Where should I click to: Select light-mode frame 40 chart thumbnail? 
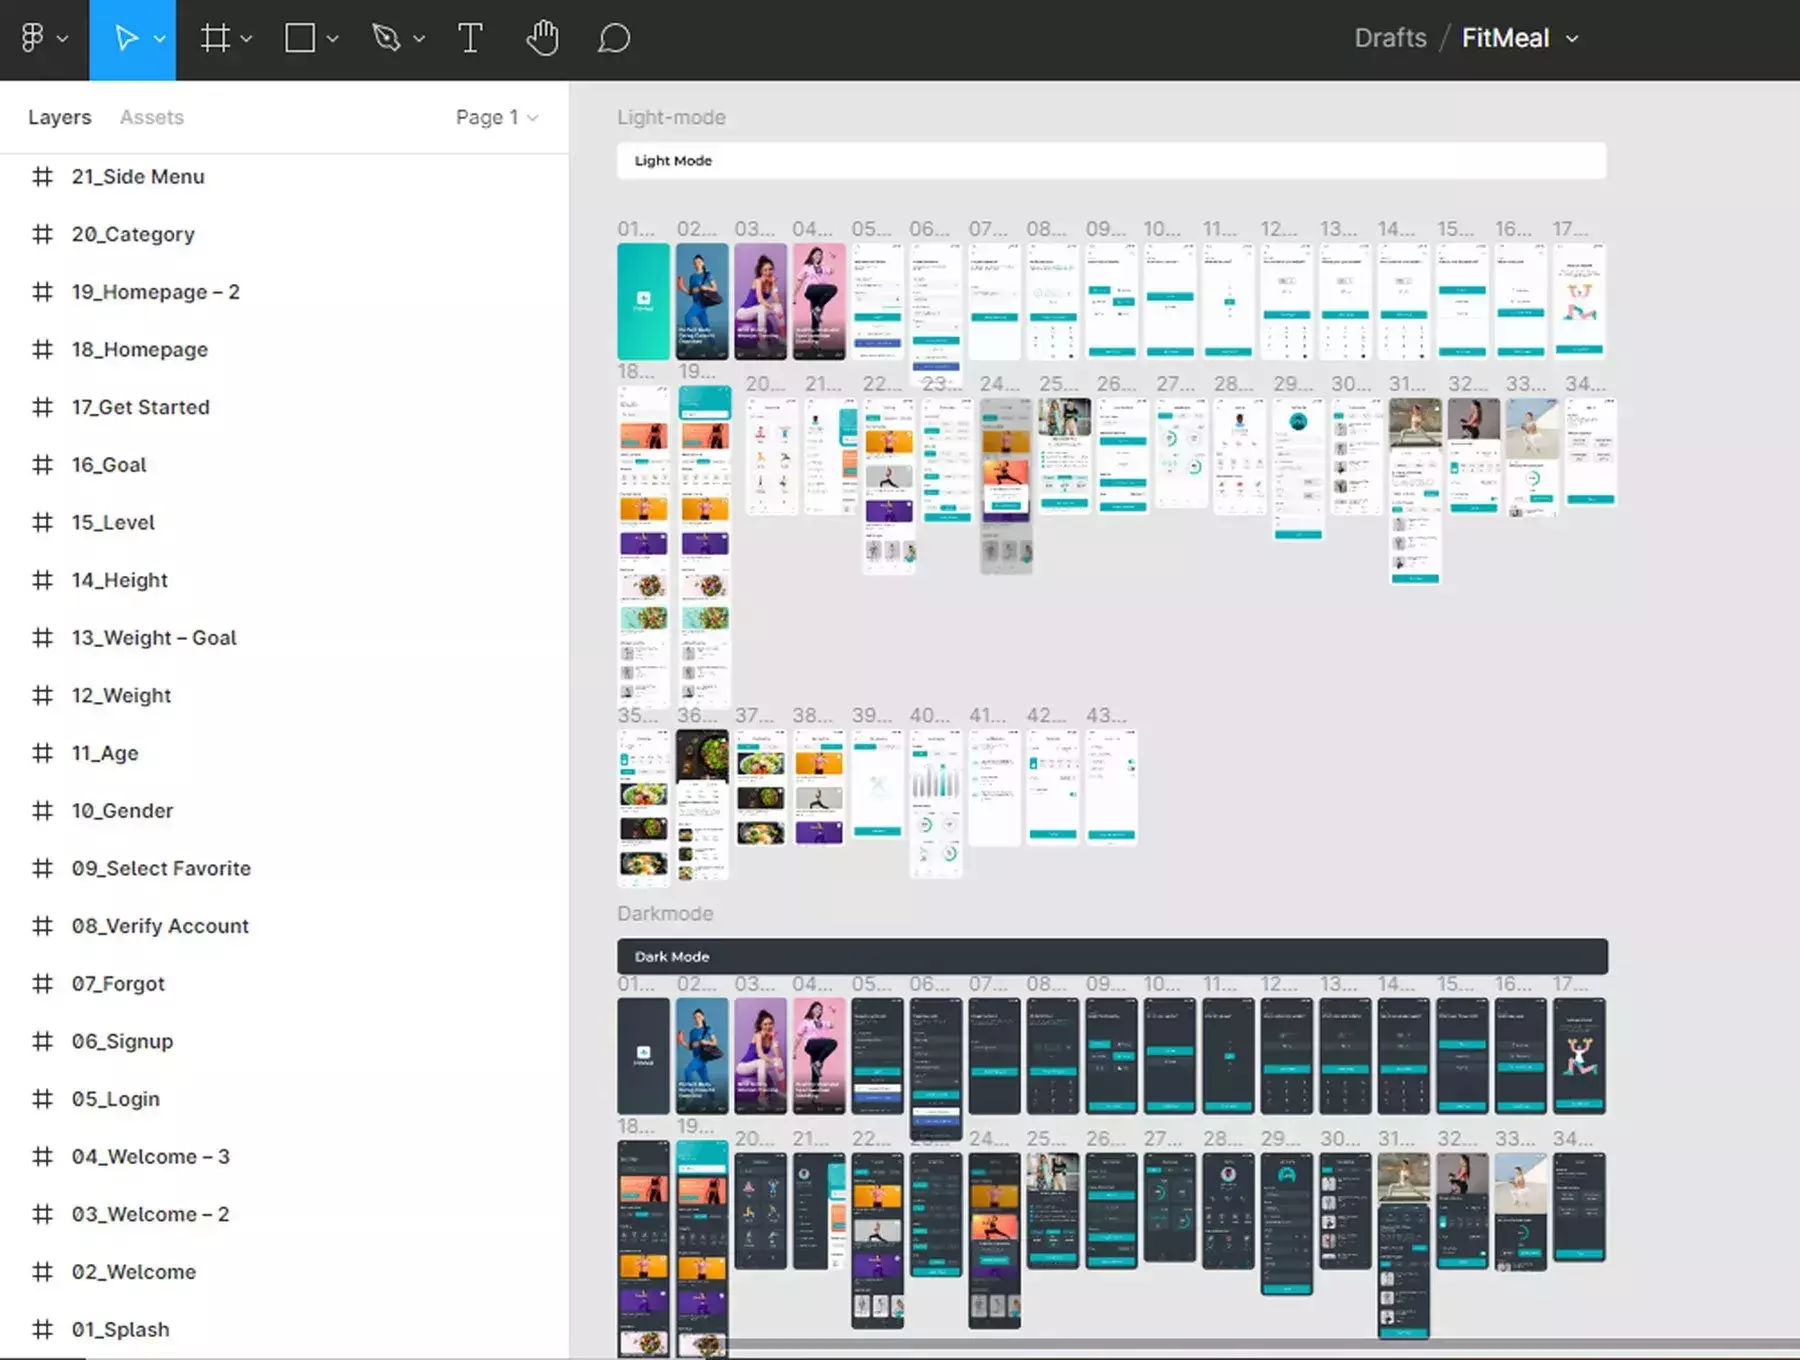pos(935,804)
